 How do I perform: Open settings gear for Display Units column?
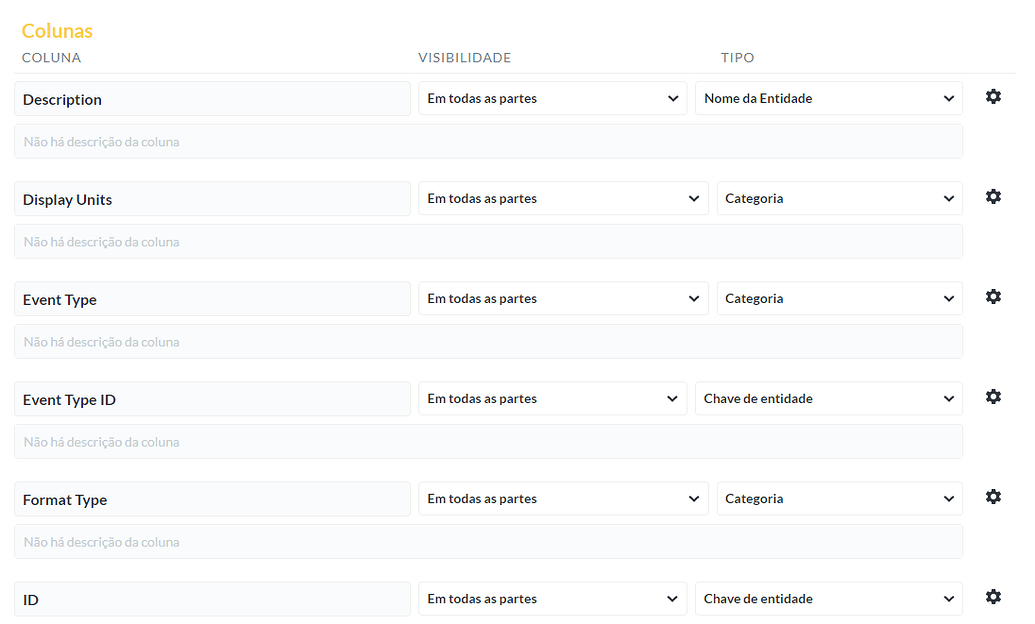tap(993, 197)
